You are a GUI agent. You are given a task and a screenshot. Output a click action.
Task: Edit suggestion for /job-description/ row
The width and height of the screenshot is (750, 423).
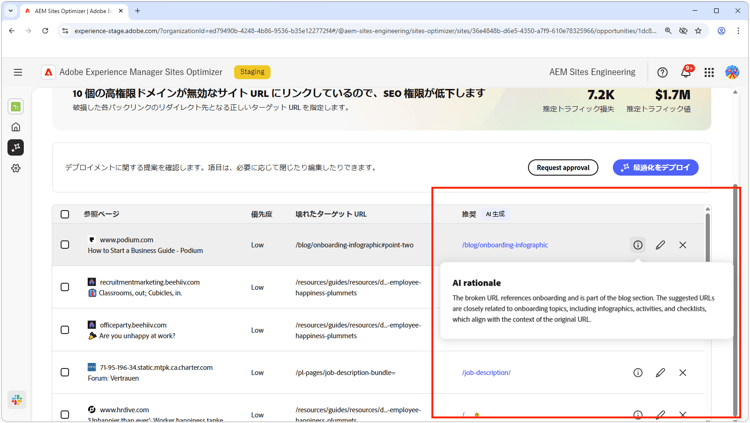coord(660,373)
